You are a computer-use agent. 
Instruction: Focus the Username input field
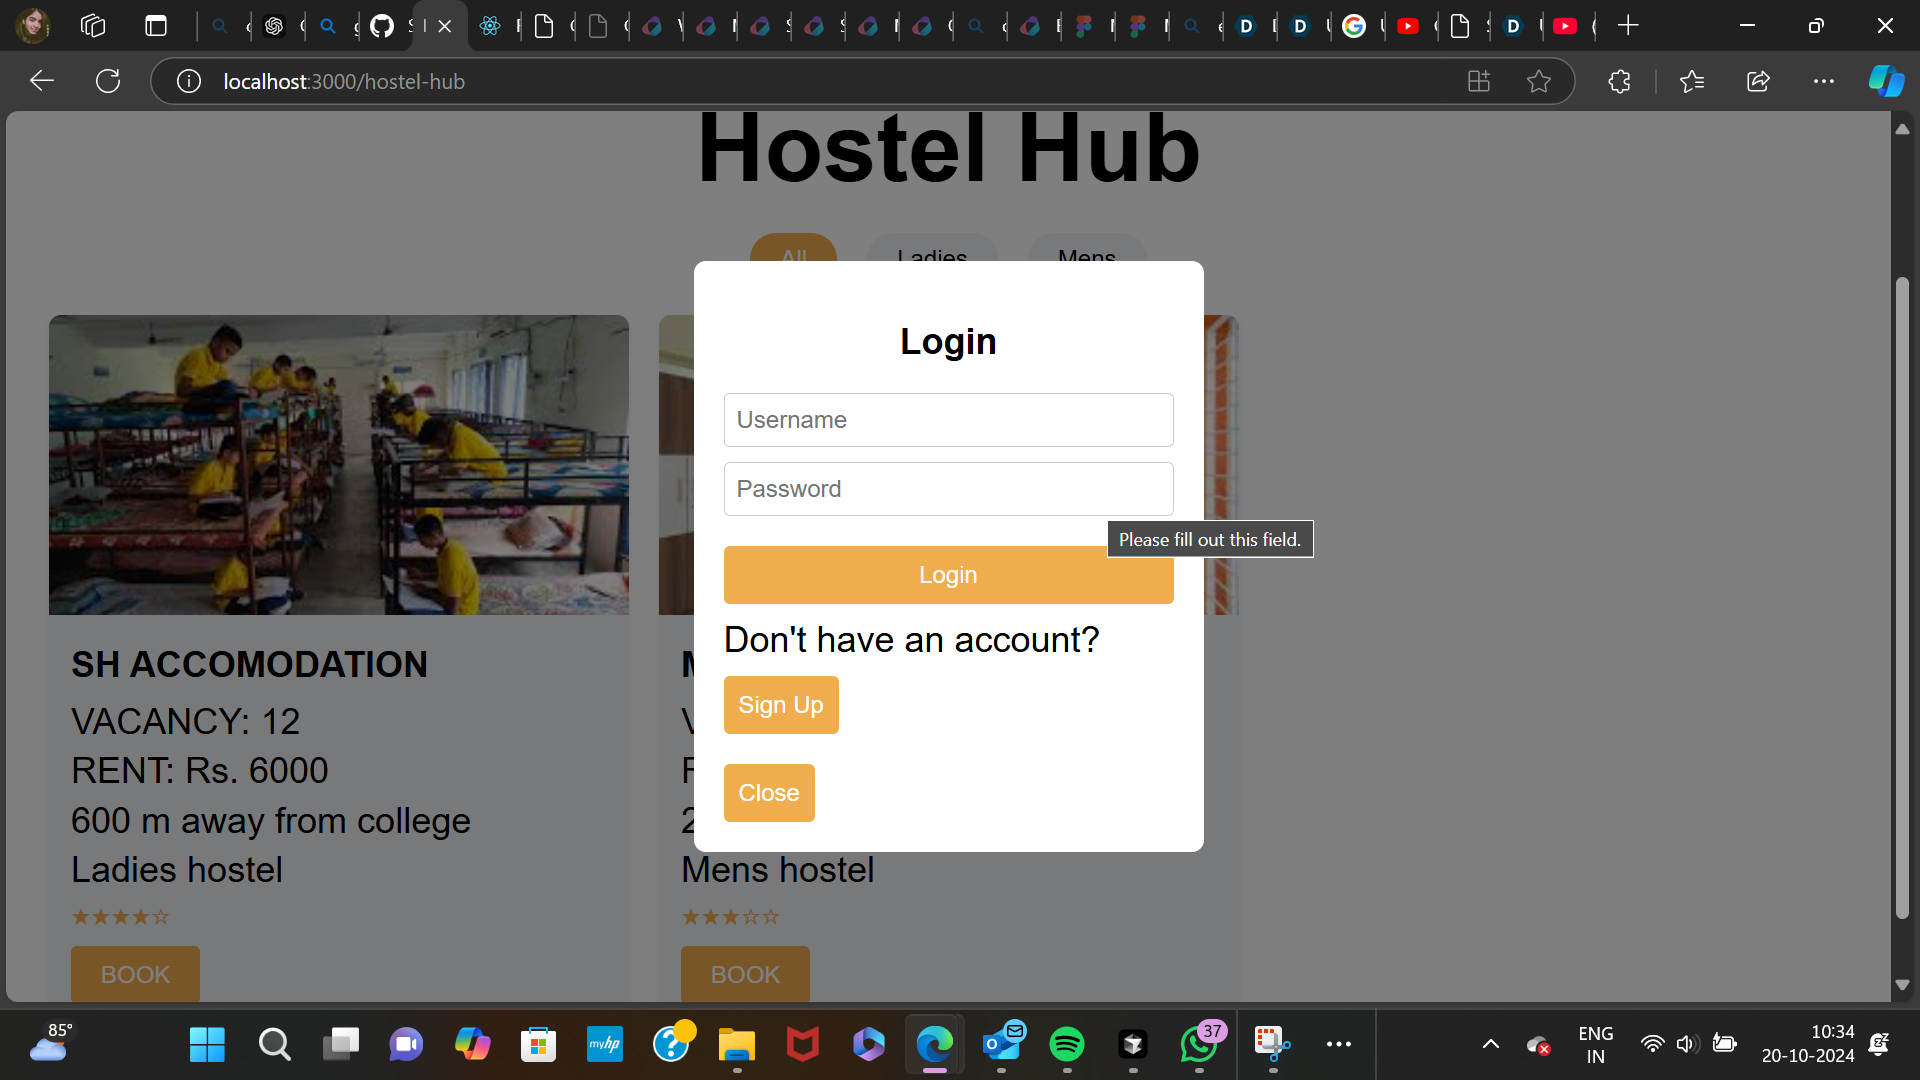(x=948, y=420)
